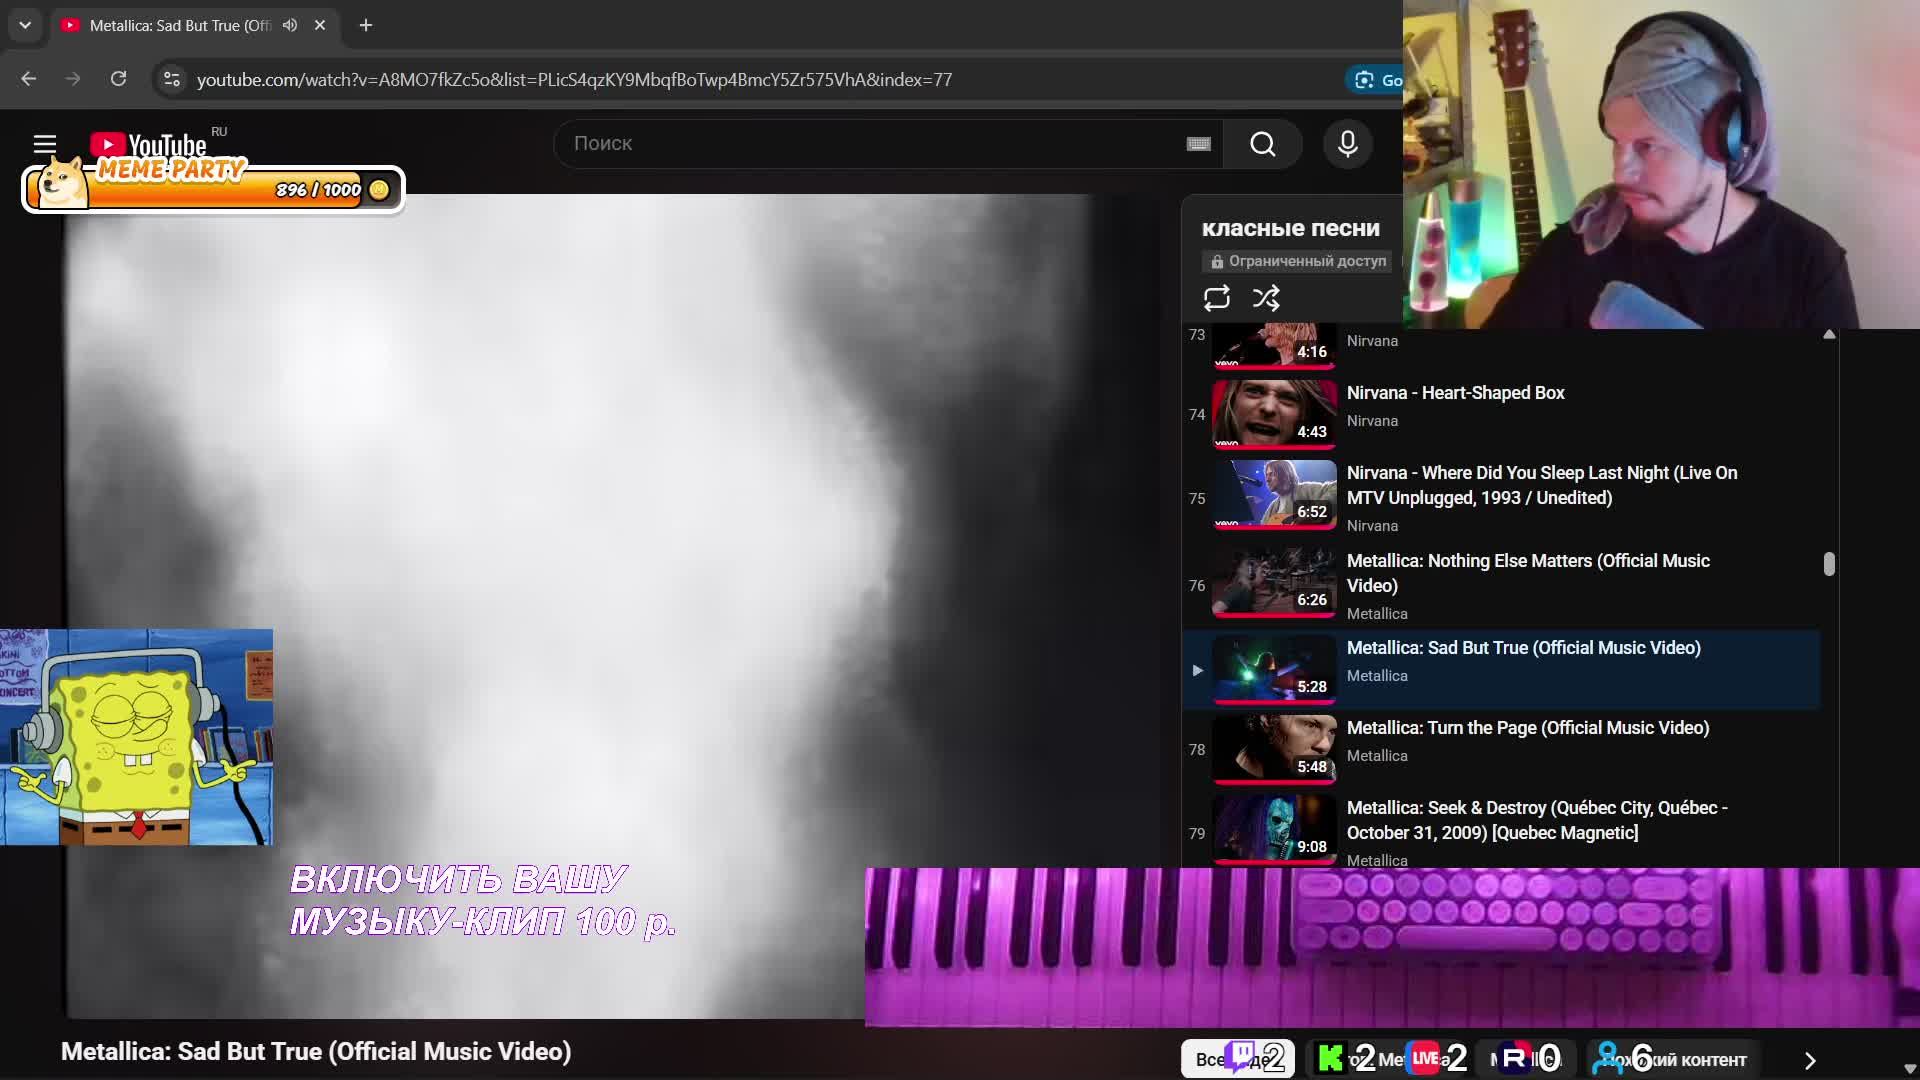Start voice search with the microphone

tap(1348, 144)
